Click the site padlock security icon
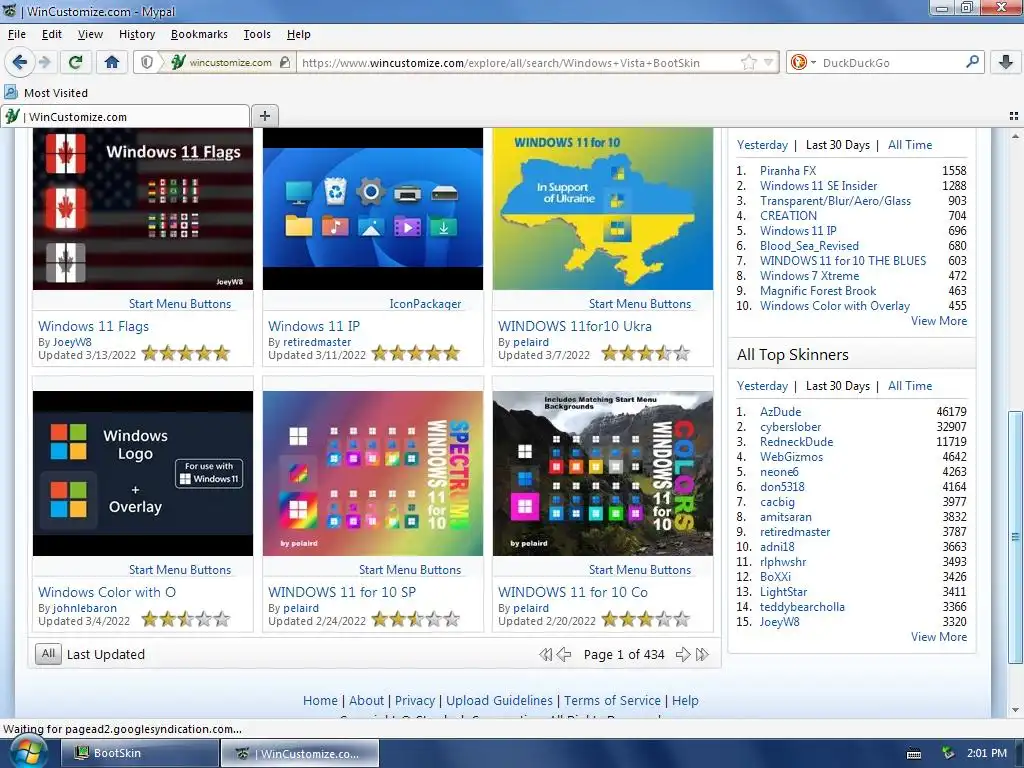Screen dimensions: 1024x768 tap(285, 63)
